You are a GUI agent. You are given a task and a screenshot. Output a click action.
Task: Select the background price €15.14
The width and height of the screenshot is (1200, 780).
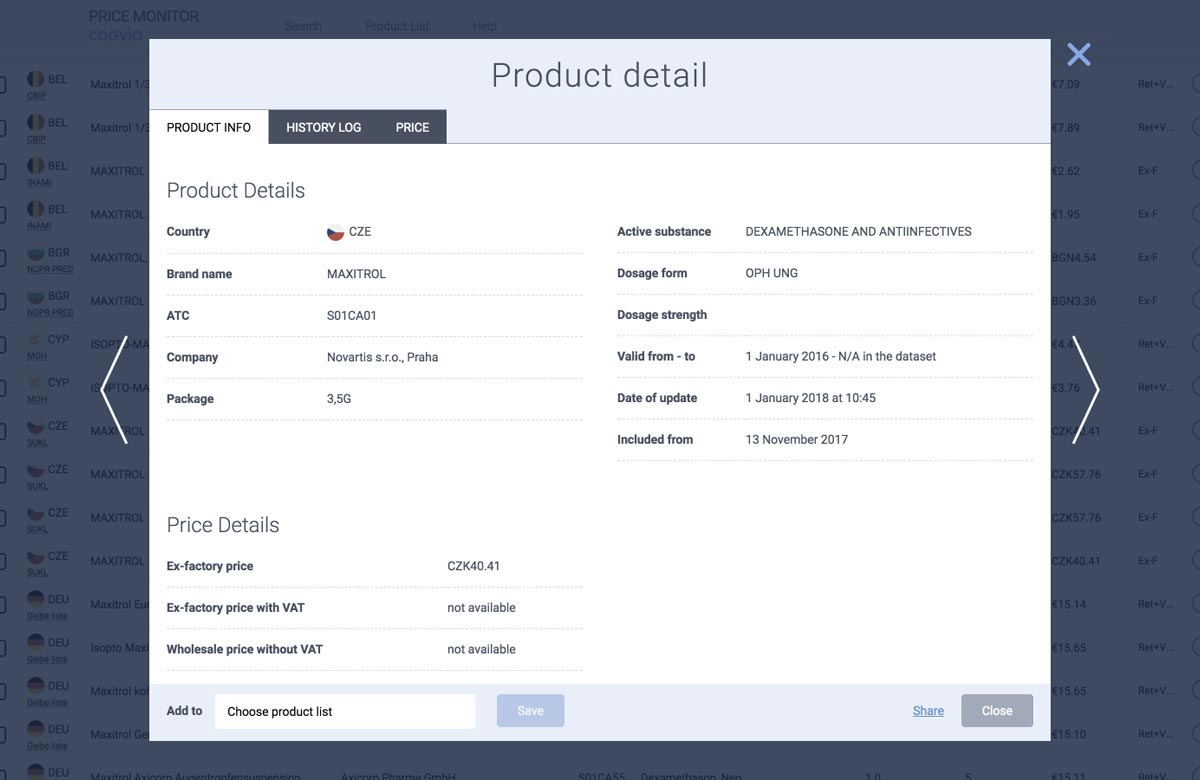click(1068, 605)
